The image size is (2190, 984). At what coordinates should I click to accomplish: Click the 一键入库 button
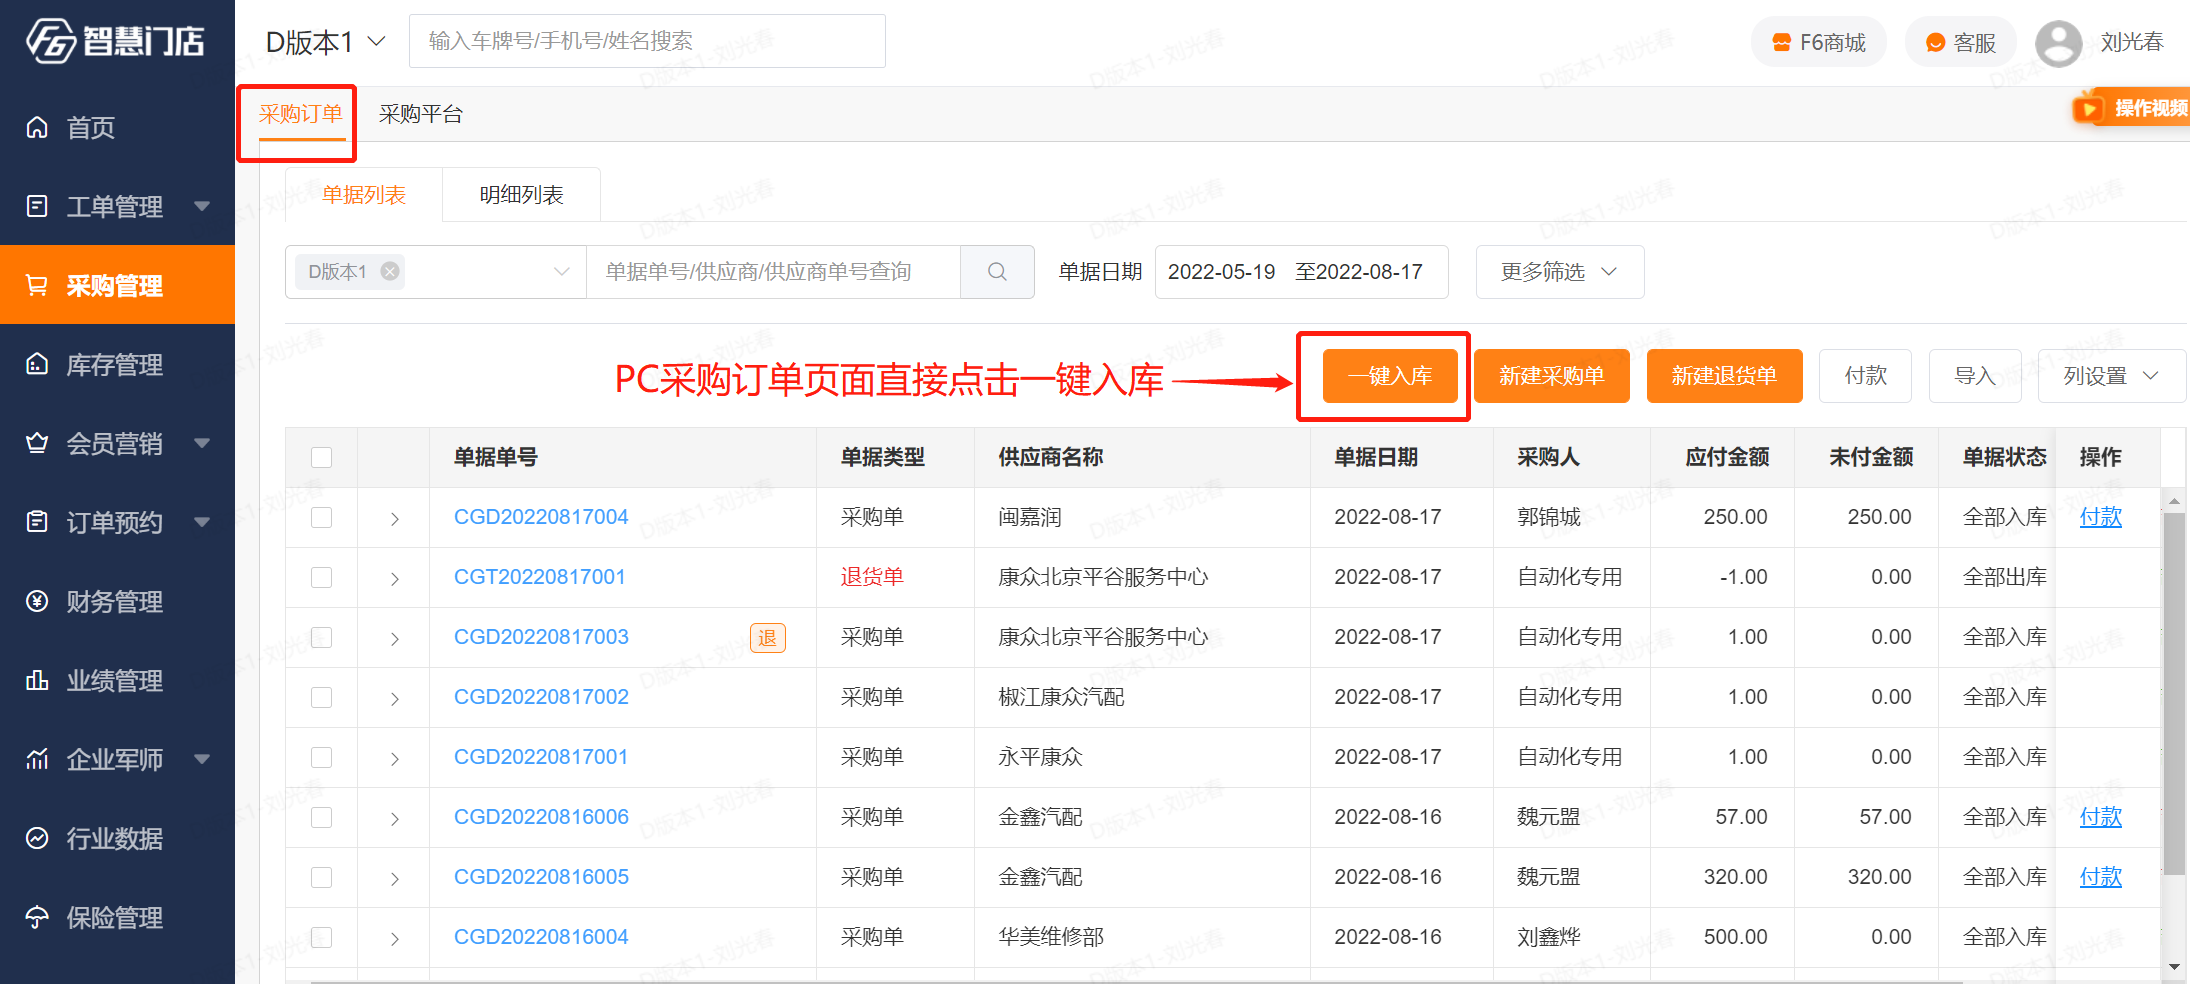pos(1390,376)
